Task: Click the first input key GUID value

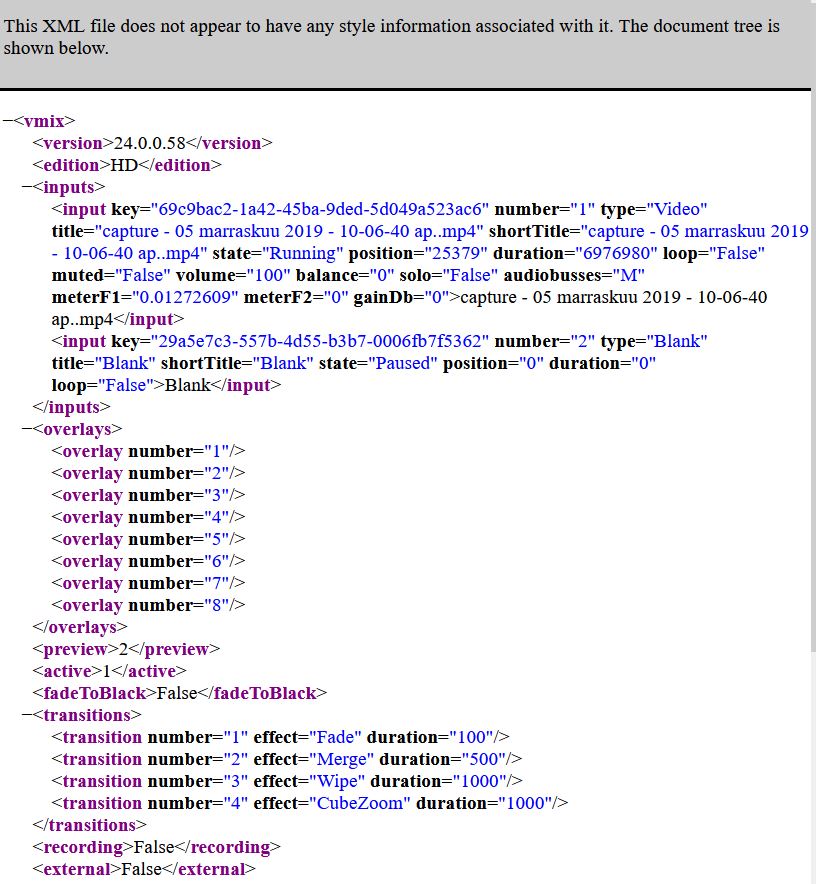Action: coord(319,209)
